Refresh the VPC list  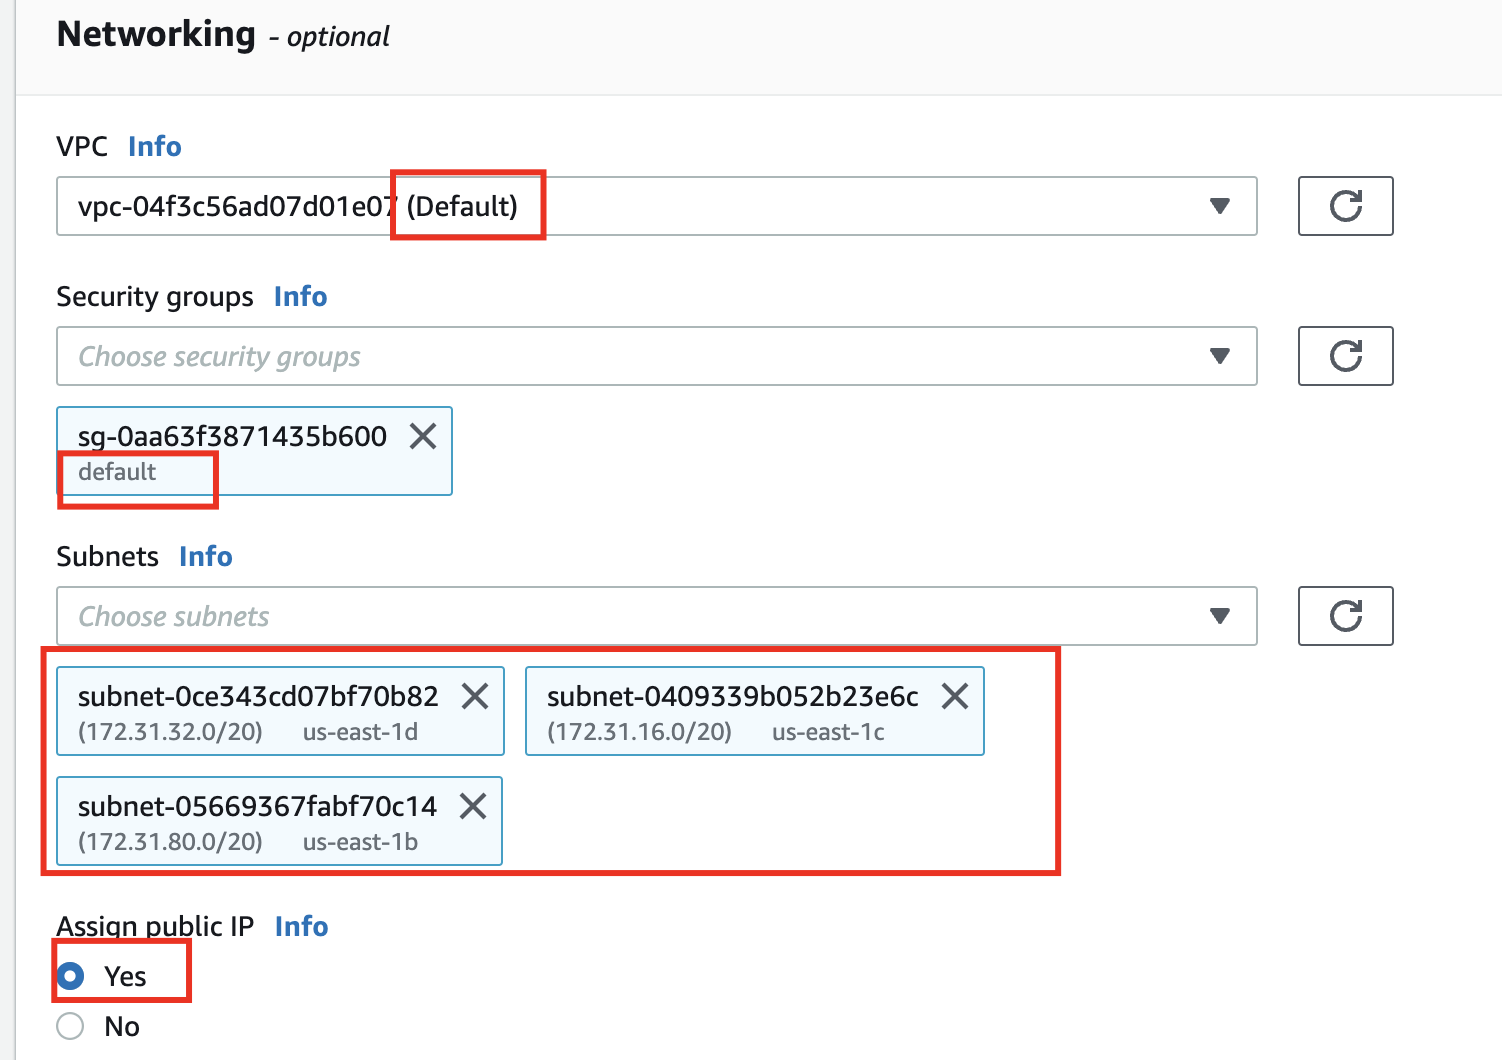click(x=1345, y=206)
